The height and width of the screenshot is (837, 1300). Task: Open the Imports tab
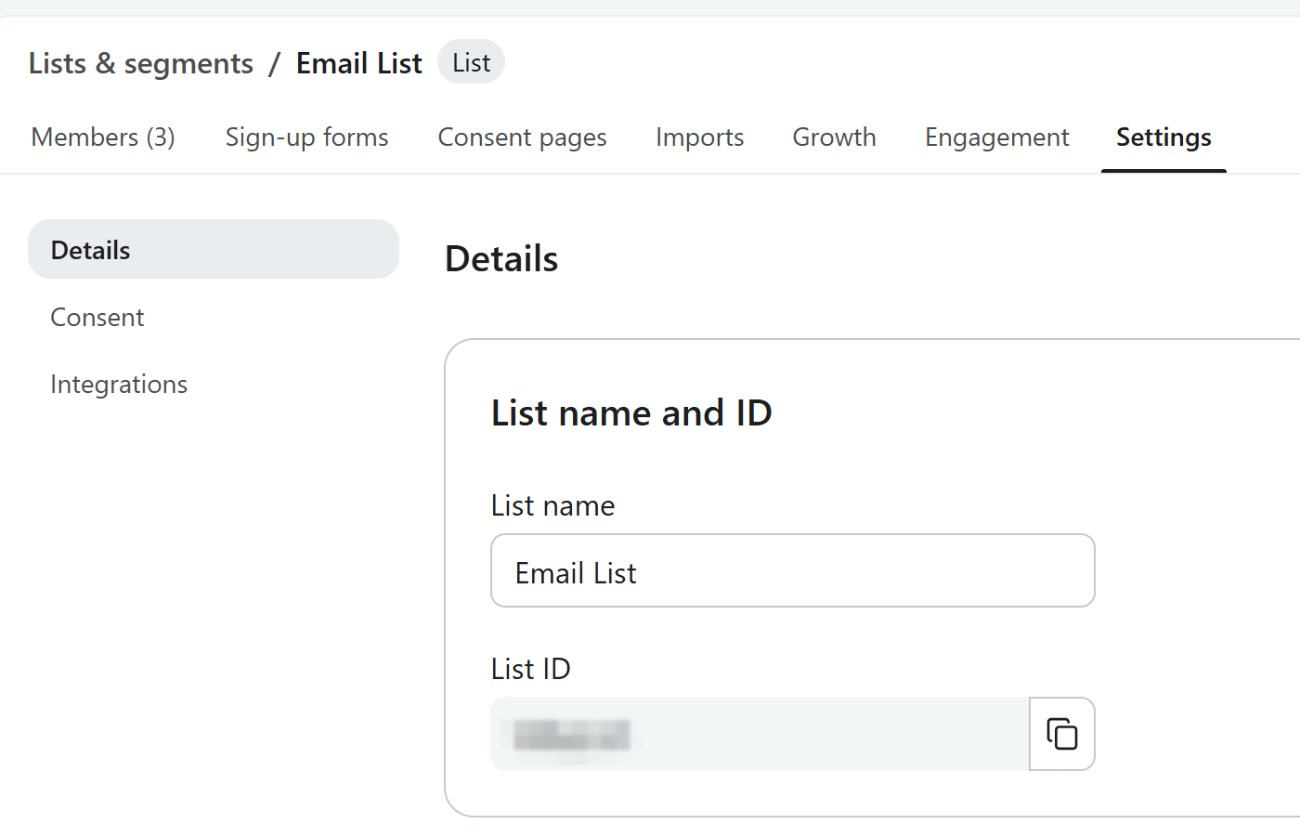[x=700, y=137]
